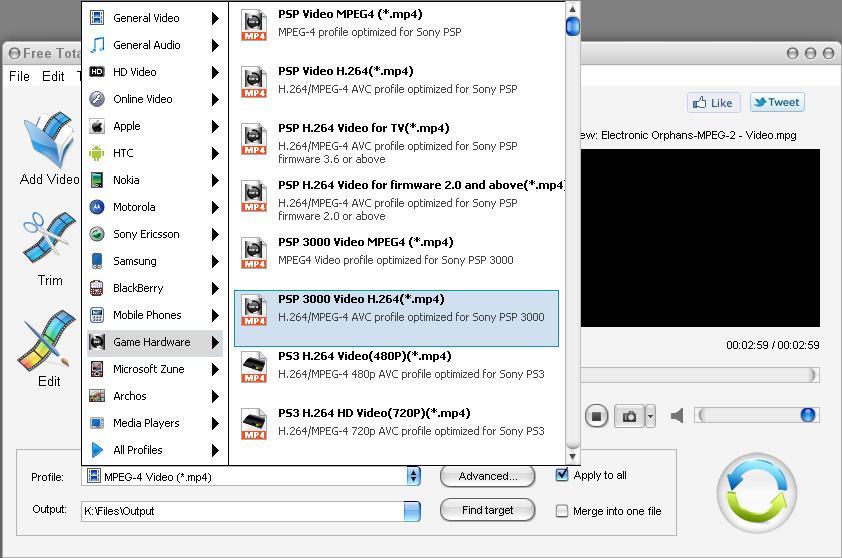Click the PS3 H.264 Video 480P format icon
The width and height of the screenshot is (842, 558).
[x=253, y=367]
